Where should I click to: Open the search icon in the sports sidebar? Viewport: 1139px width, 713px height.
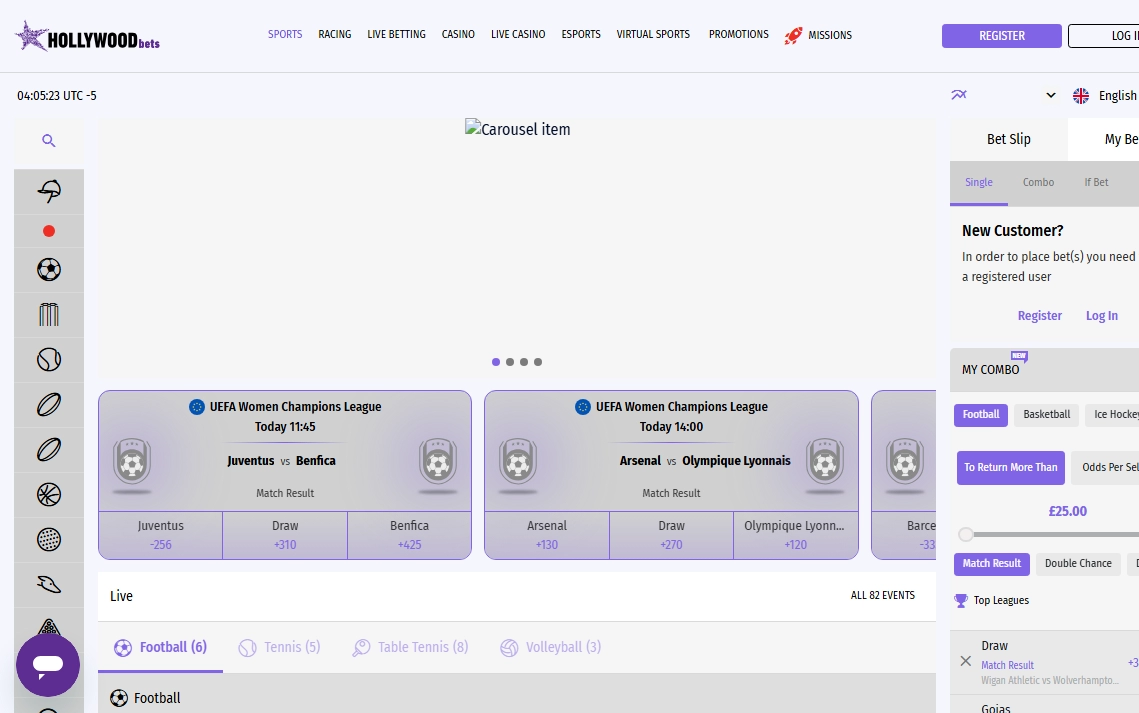49,141
